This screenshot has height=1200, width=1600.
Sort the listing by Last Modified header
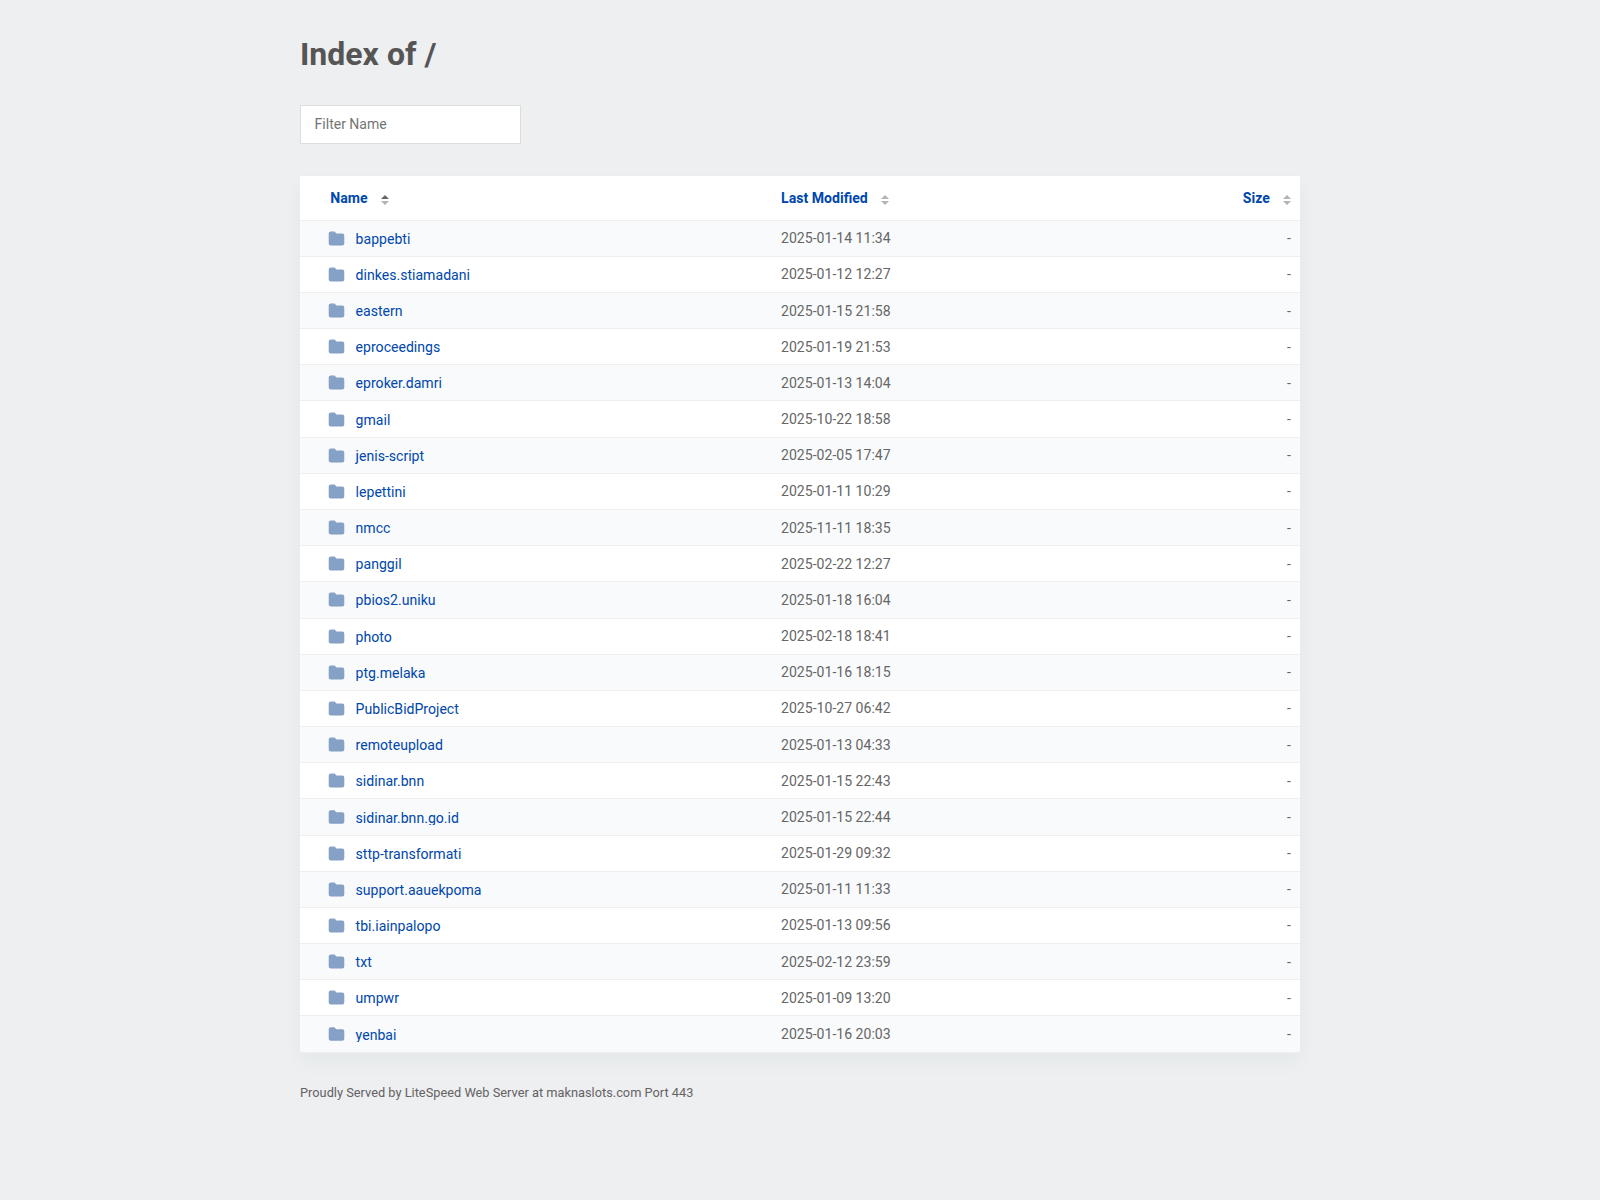point(824,198)
